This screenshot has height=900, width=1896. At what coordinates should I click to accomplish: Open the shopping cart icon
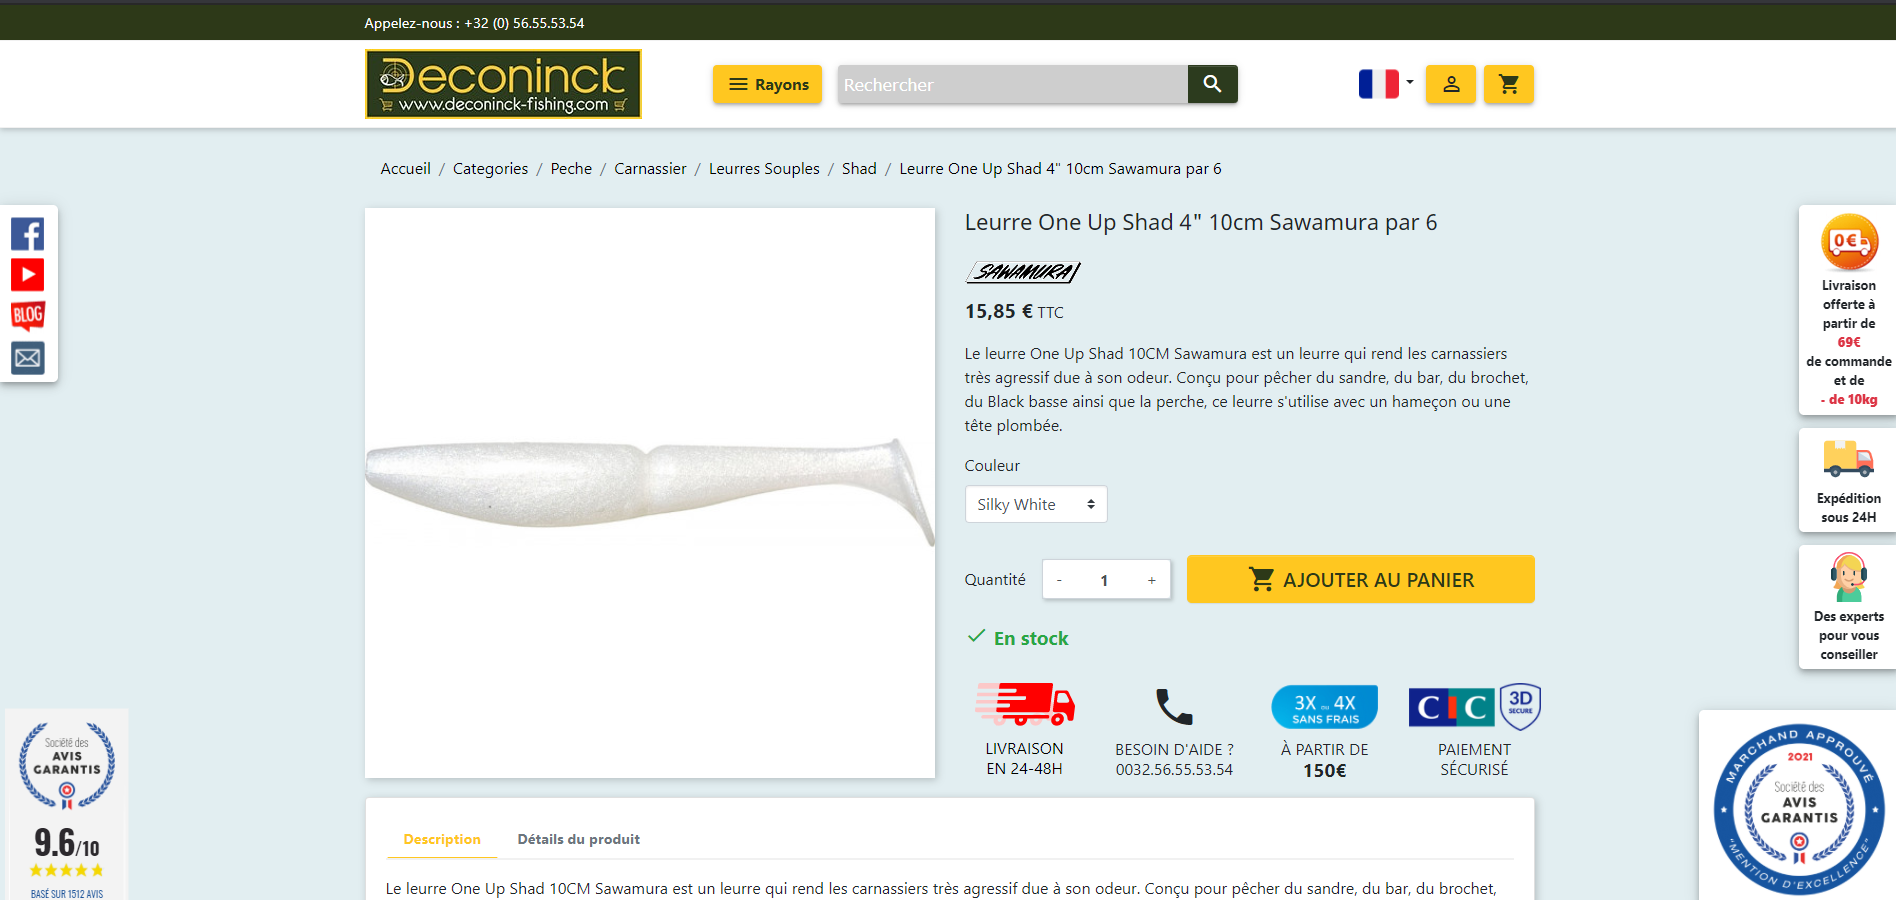1509,84
